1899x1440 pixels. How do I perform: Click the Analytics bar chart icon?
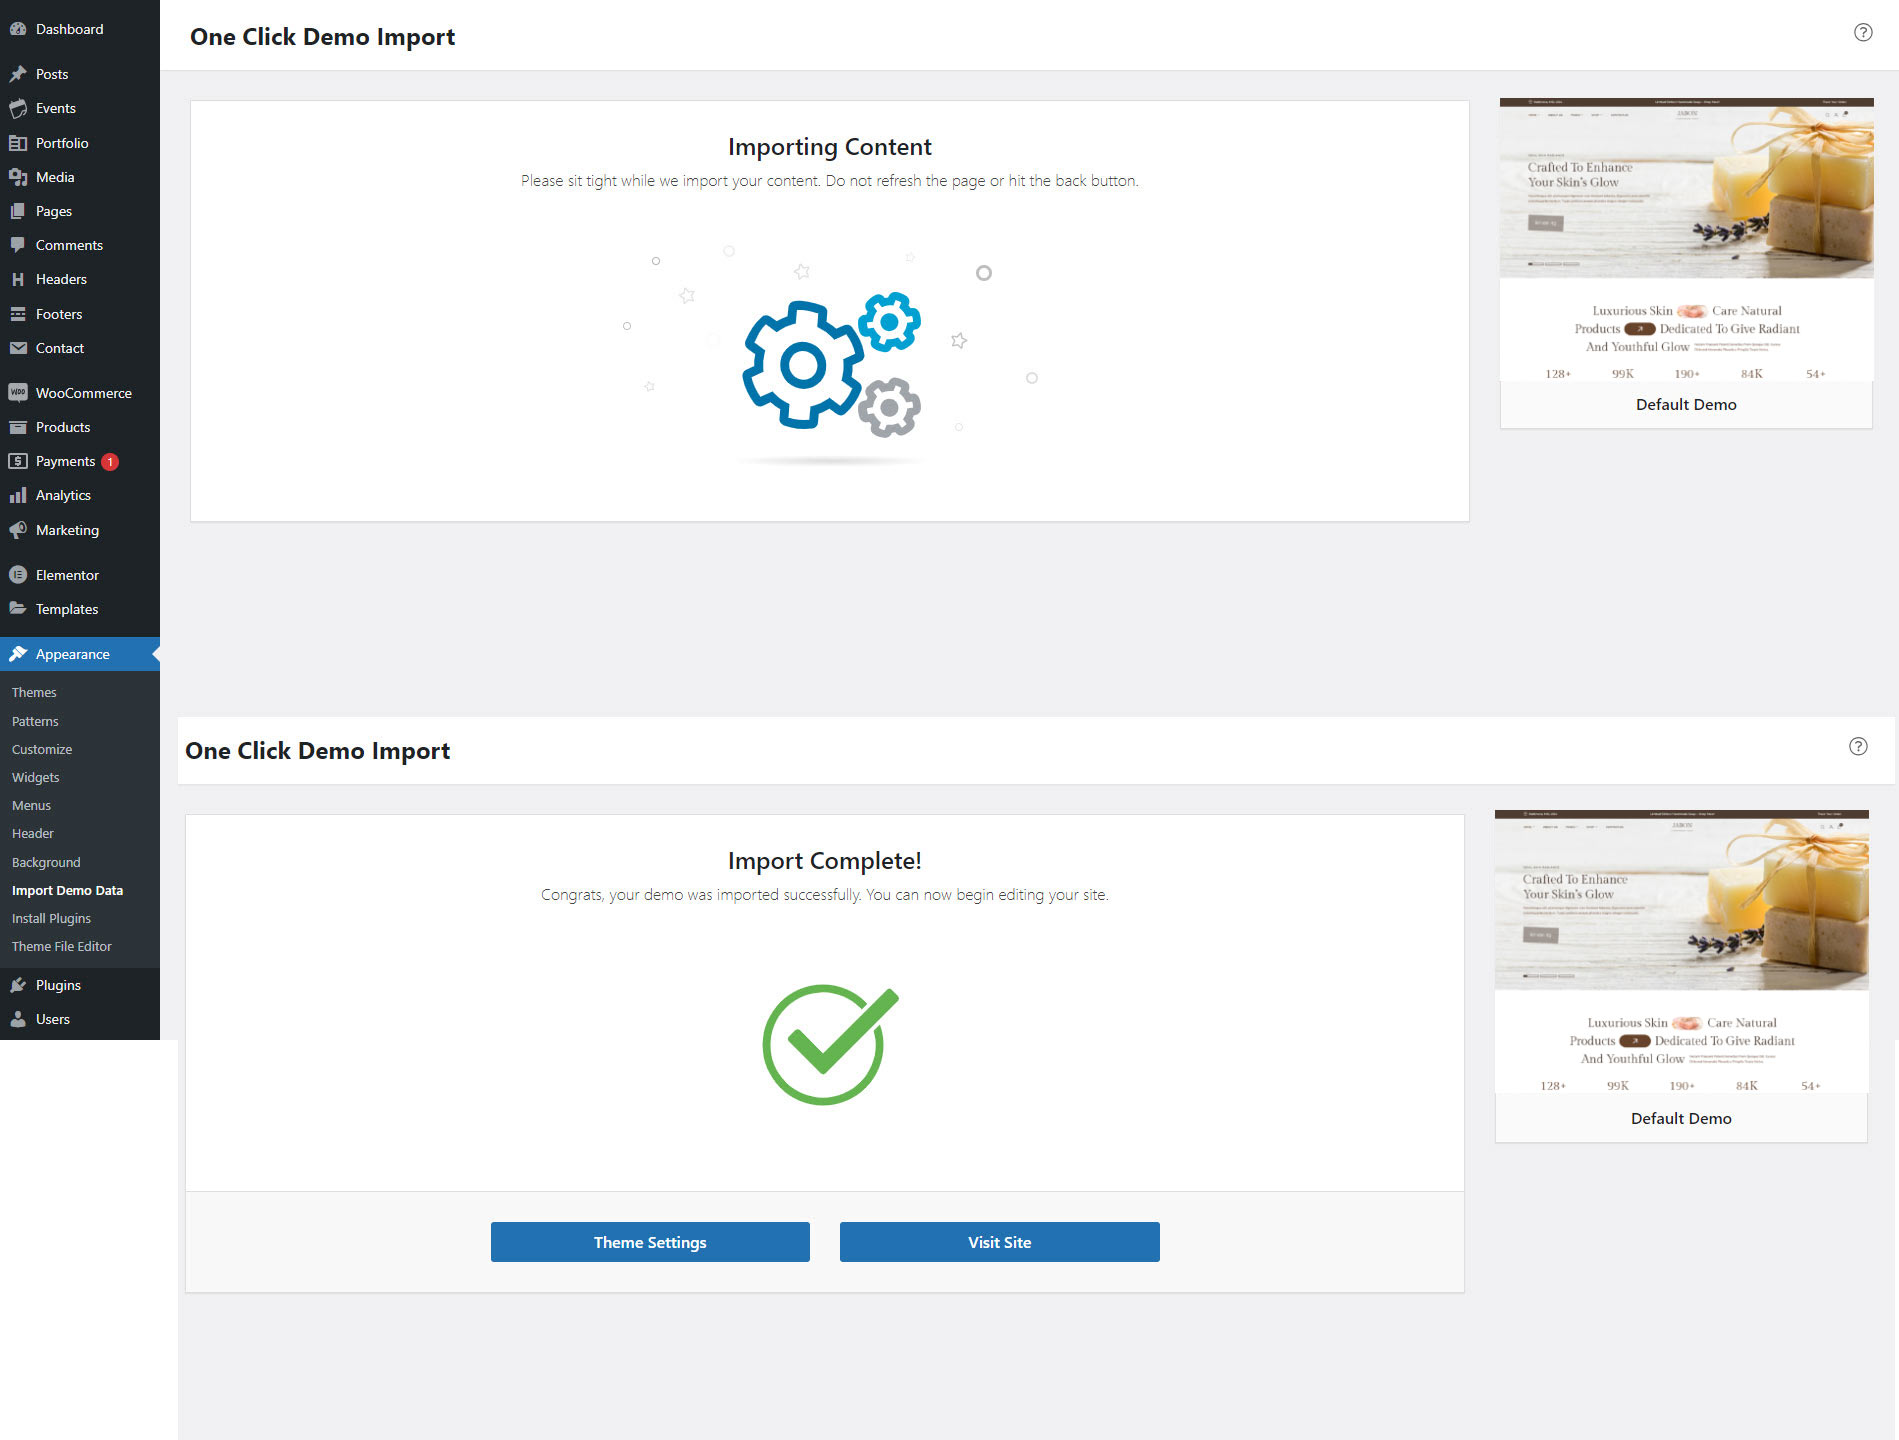[x=18, y=495]
